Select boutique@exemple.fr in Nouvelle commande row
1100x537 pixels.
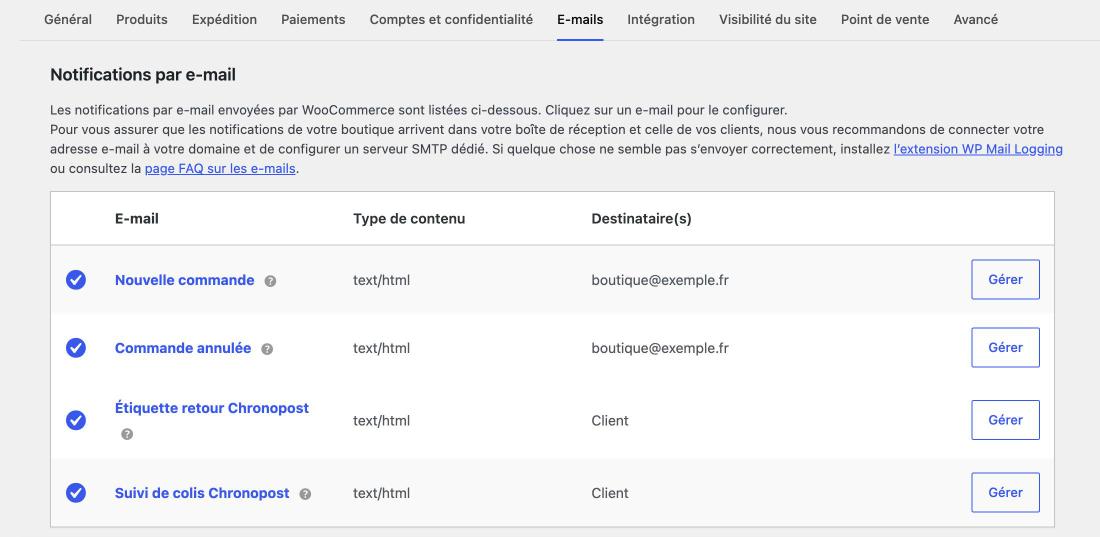click(x=660, y=280)
